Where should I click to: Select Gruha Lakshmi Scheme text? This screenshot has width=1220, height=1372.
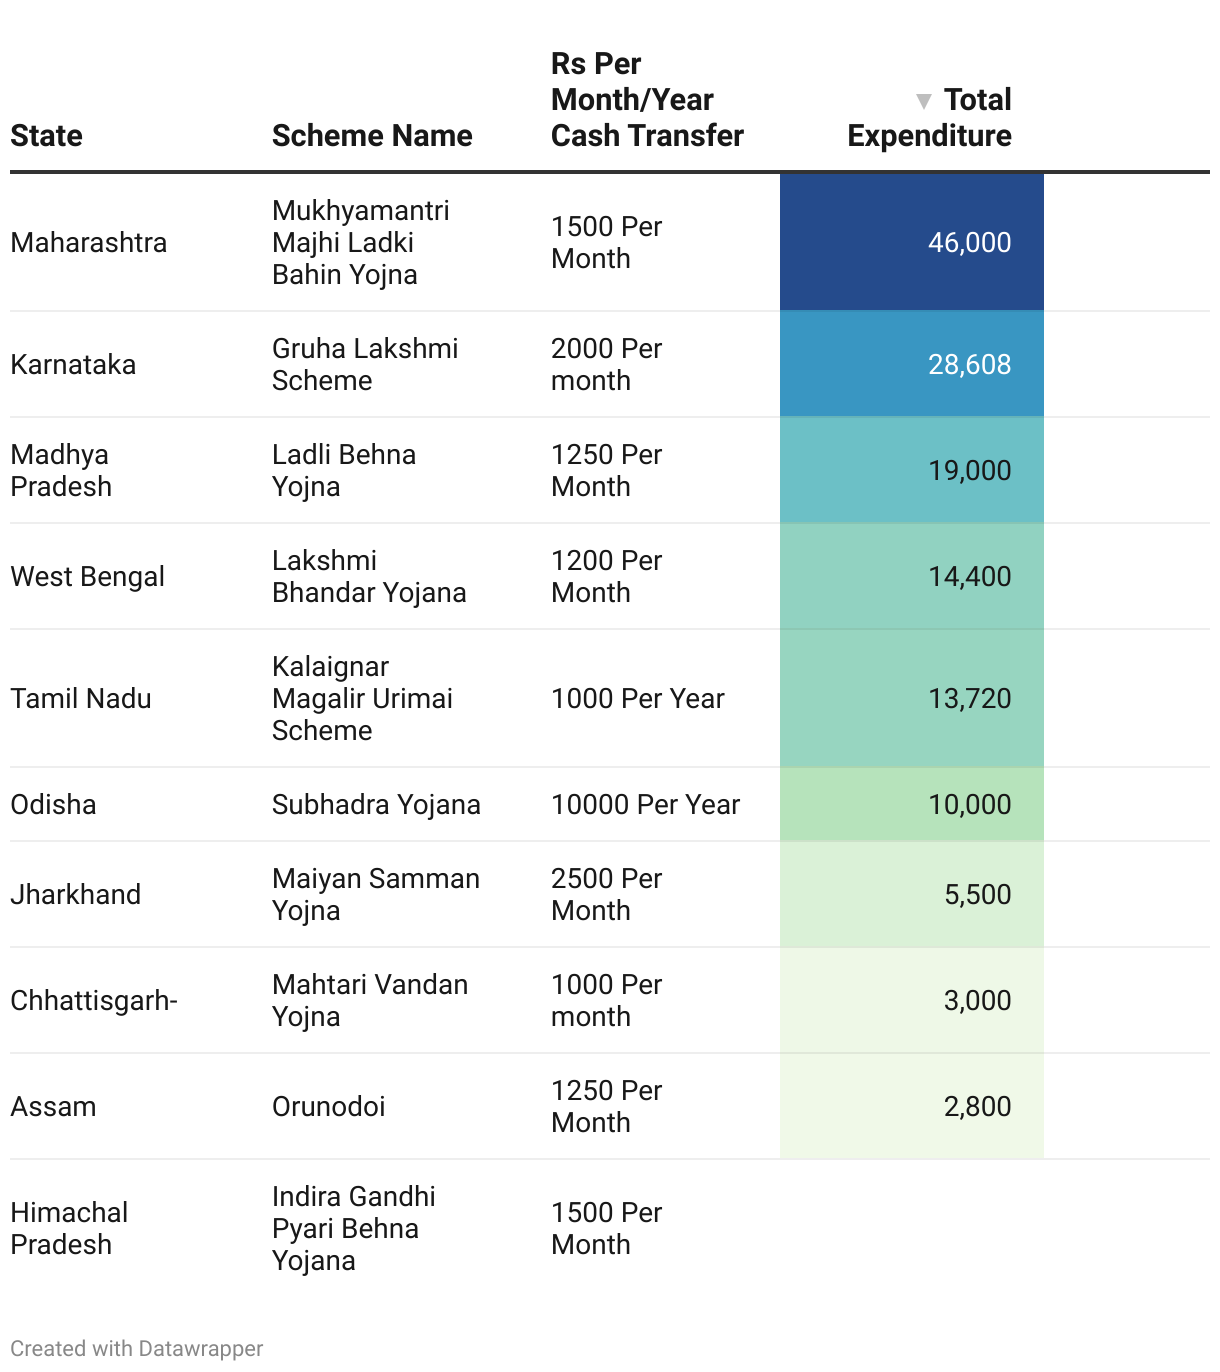tap(365, 364)
